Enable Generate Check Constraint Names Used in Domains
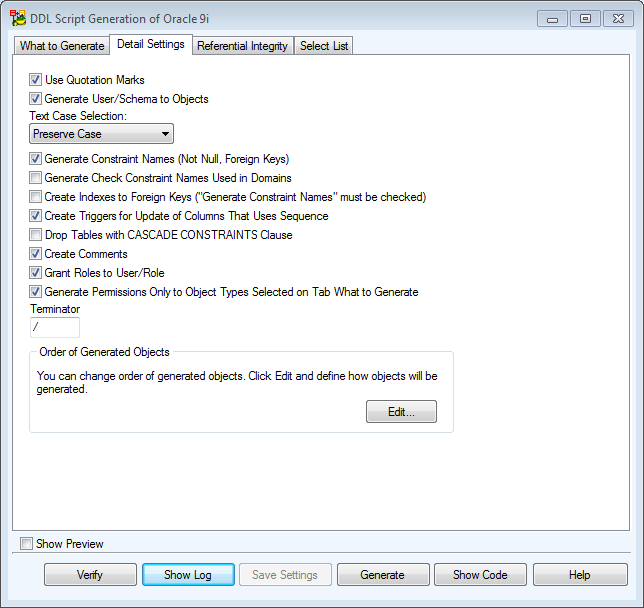644x608 pixels. 35,177
